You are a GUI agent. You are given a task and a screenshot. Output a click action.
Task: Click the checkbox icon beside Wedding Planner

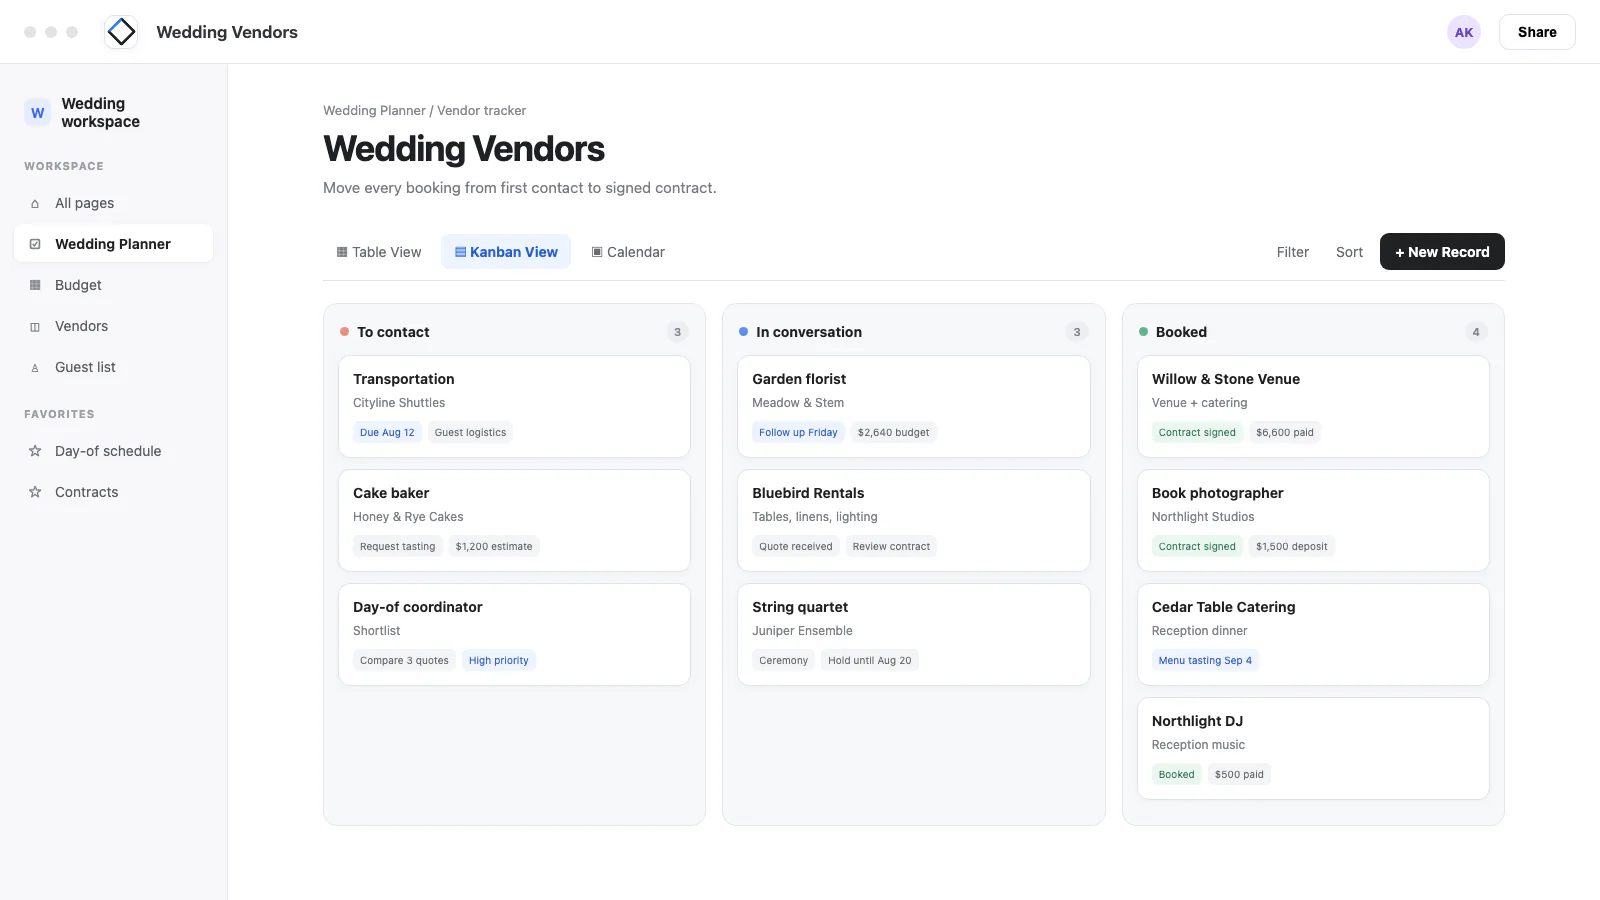35,244
